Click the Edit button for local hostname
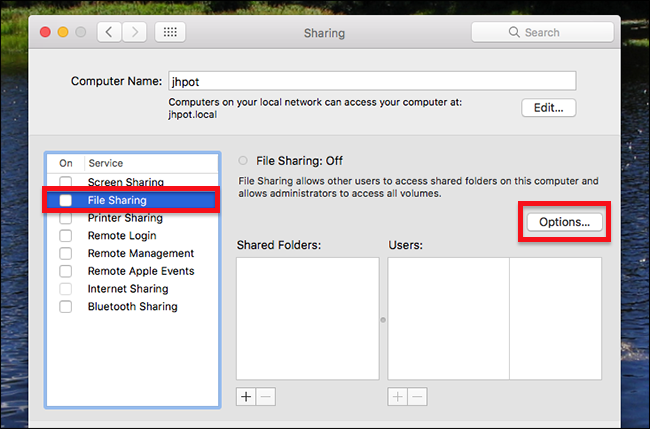The image size is (650, 429). 548,108
